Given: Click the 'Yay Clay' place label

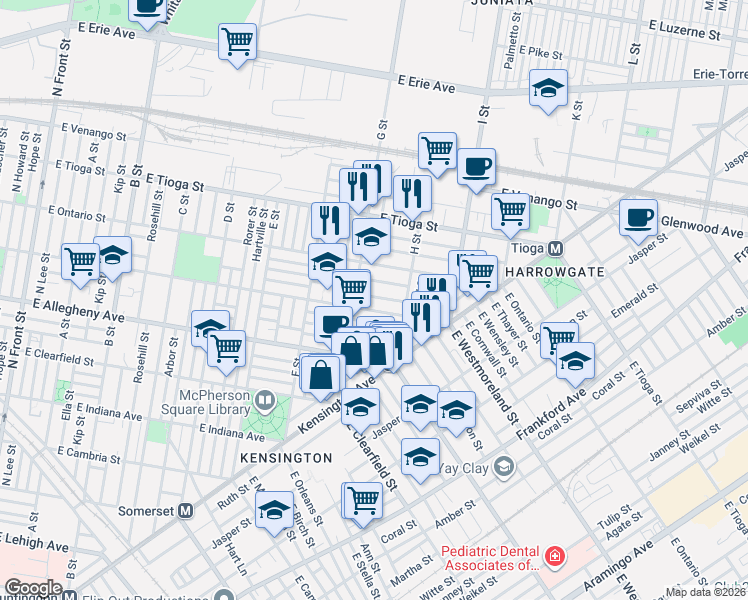Looking at the screenshot, I should (x=463, y=468).
